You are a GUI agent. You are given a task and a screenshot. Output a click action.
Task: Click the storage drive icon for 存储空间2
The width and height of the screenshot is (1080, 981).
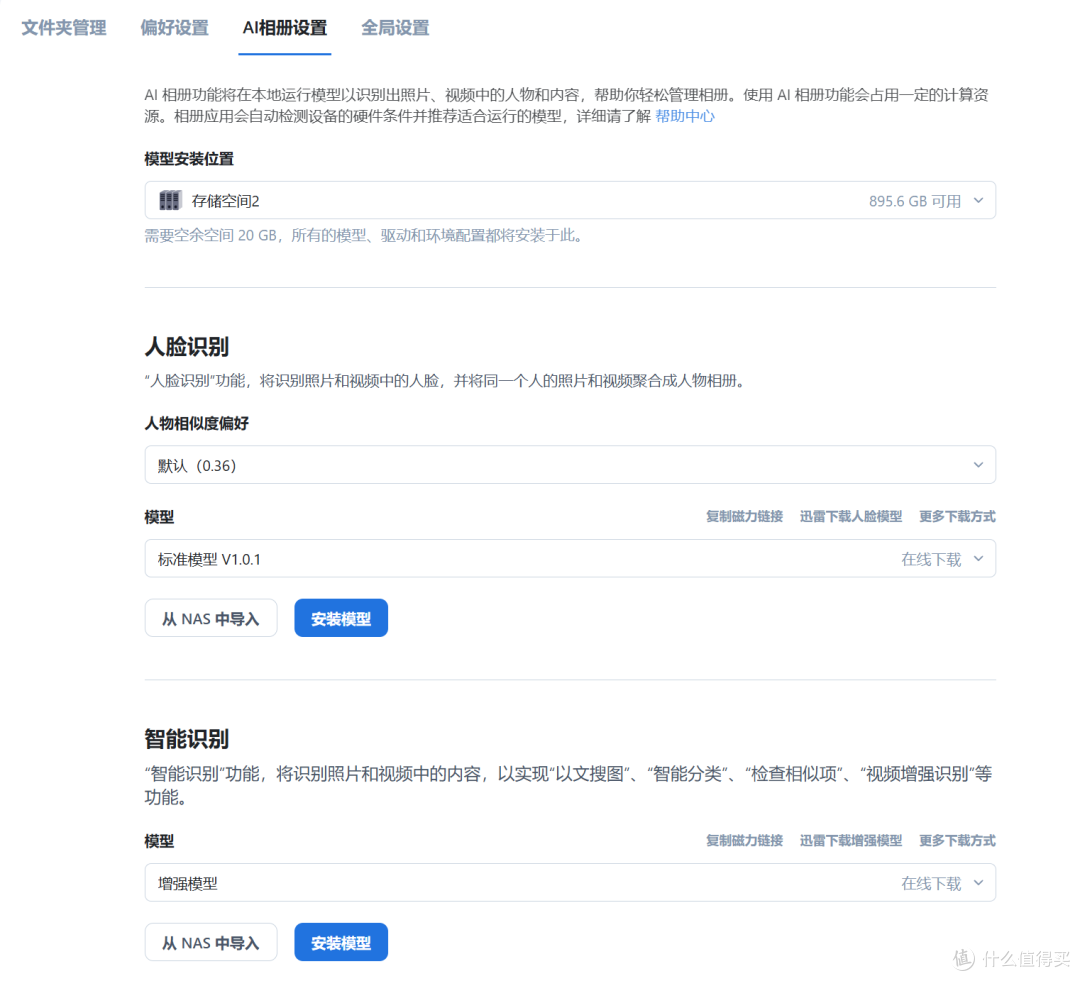[x=170, y=200]
